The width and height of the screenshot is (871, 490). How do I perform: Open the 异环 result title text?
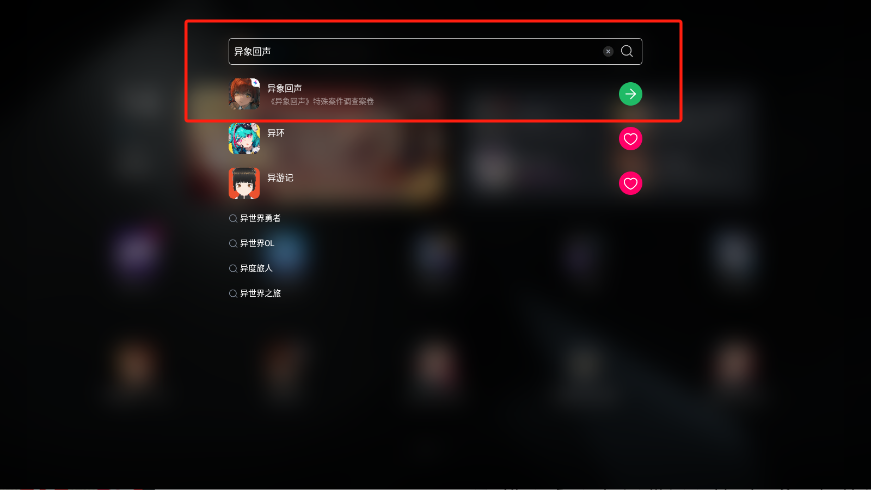276,133
